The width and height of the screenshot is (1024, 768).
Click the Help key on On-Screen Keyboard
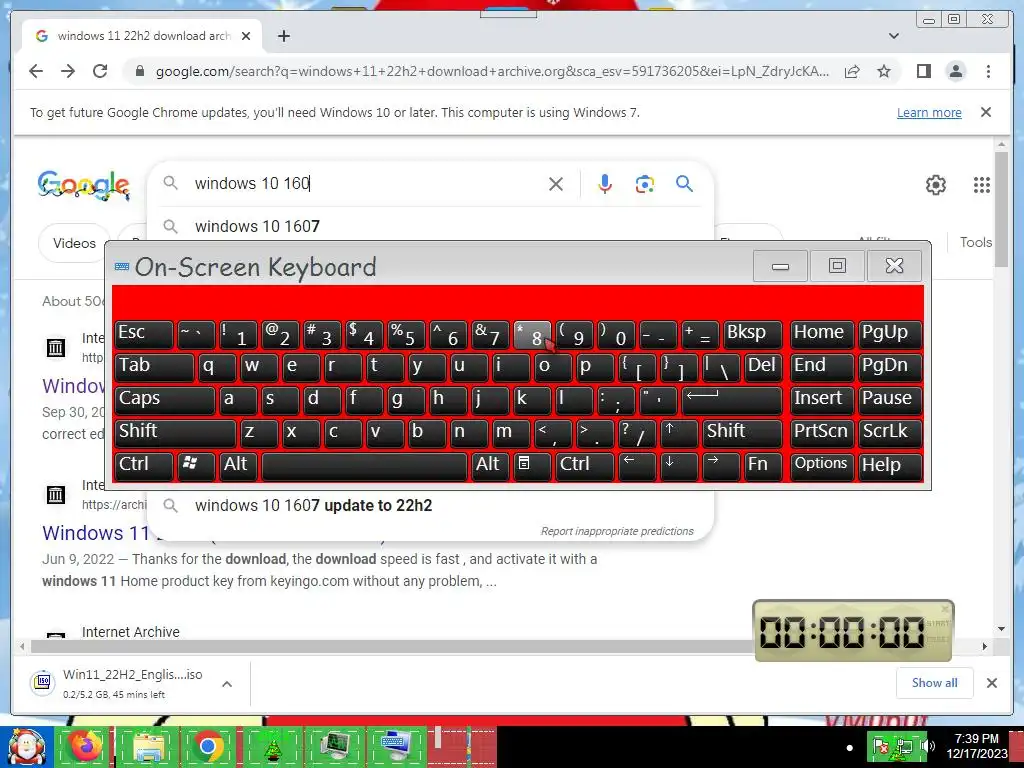pyautogui.click(x=890, y=466)
